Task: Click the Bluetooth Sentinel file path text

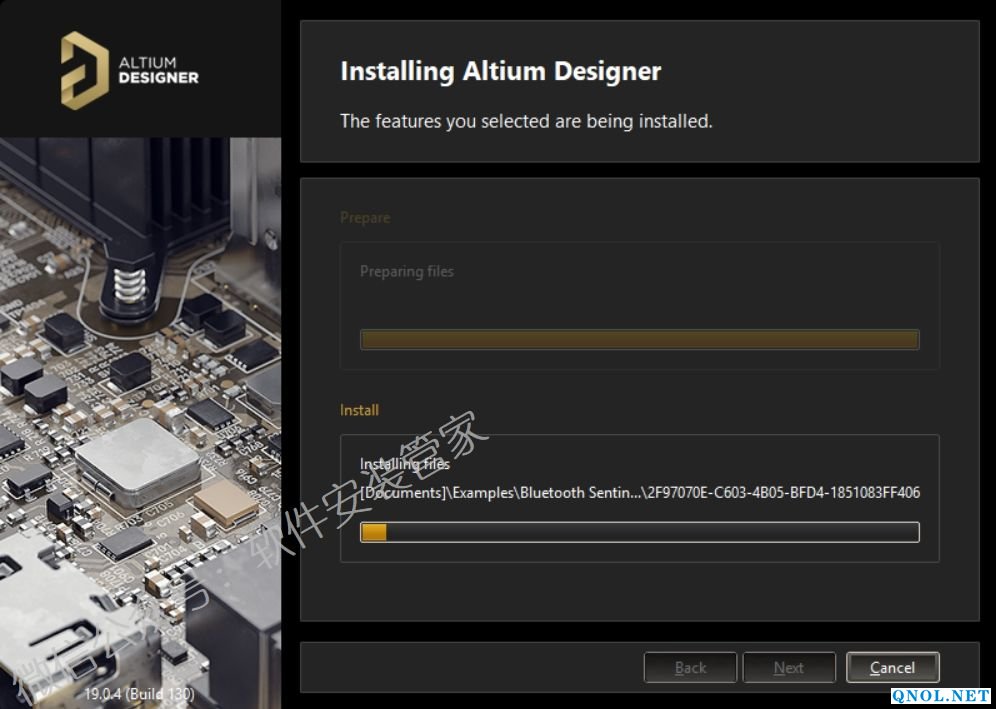Action: [640, 492]
